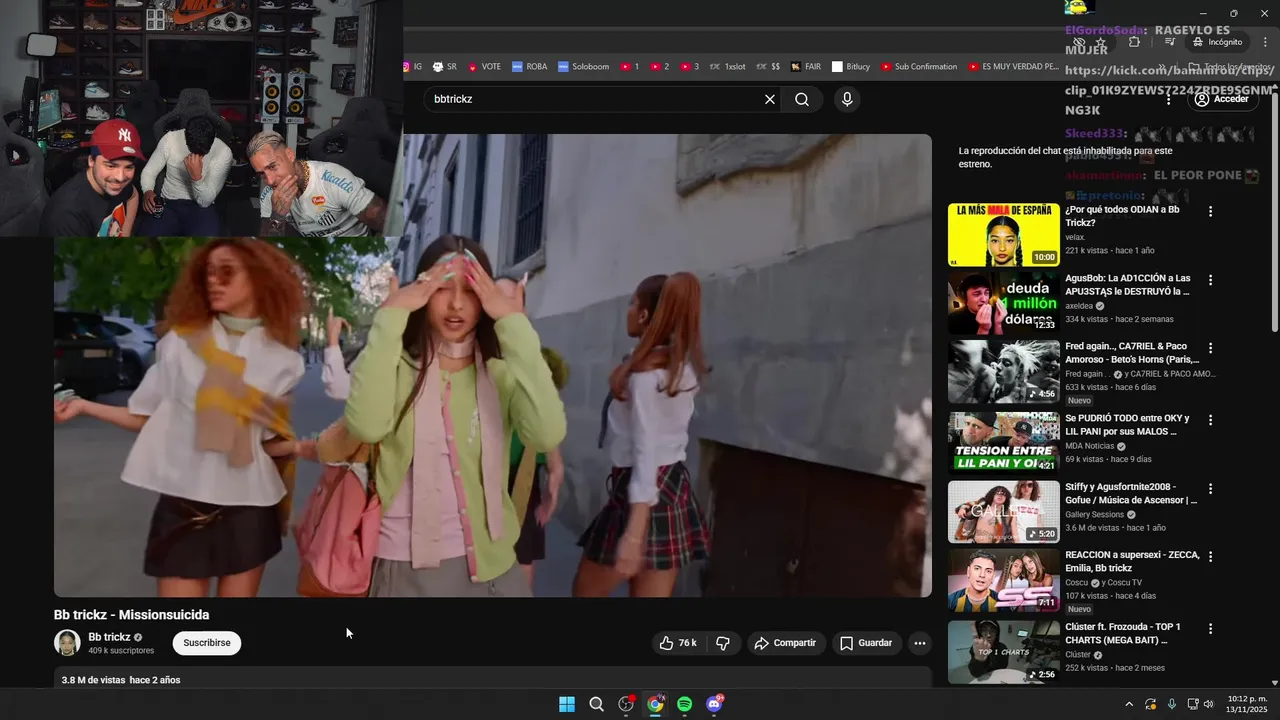Open options for REACCION a supersexi video
Screen dimensions: 1280x720
tap(1210, 557)
